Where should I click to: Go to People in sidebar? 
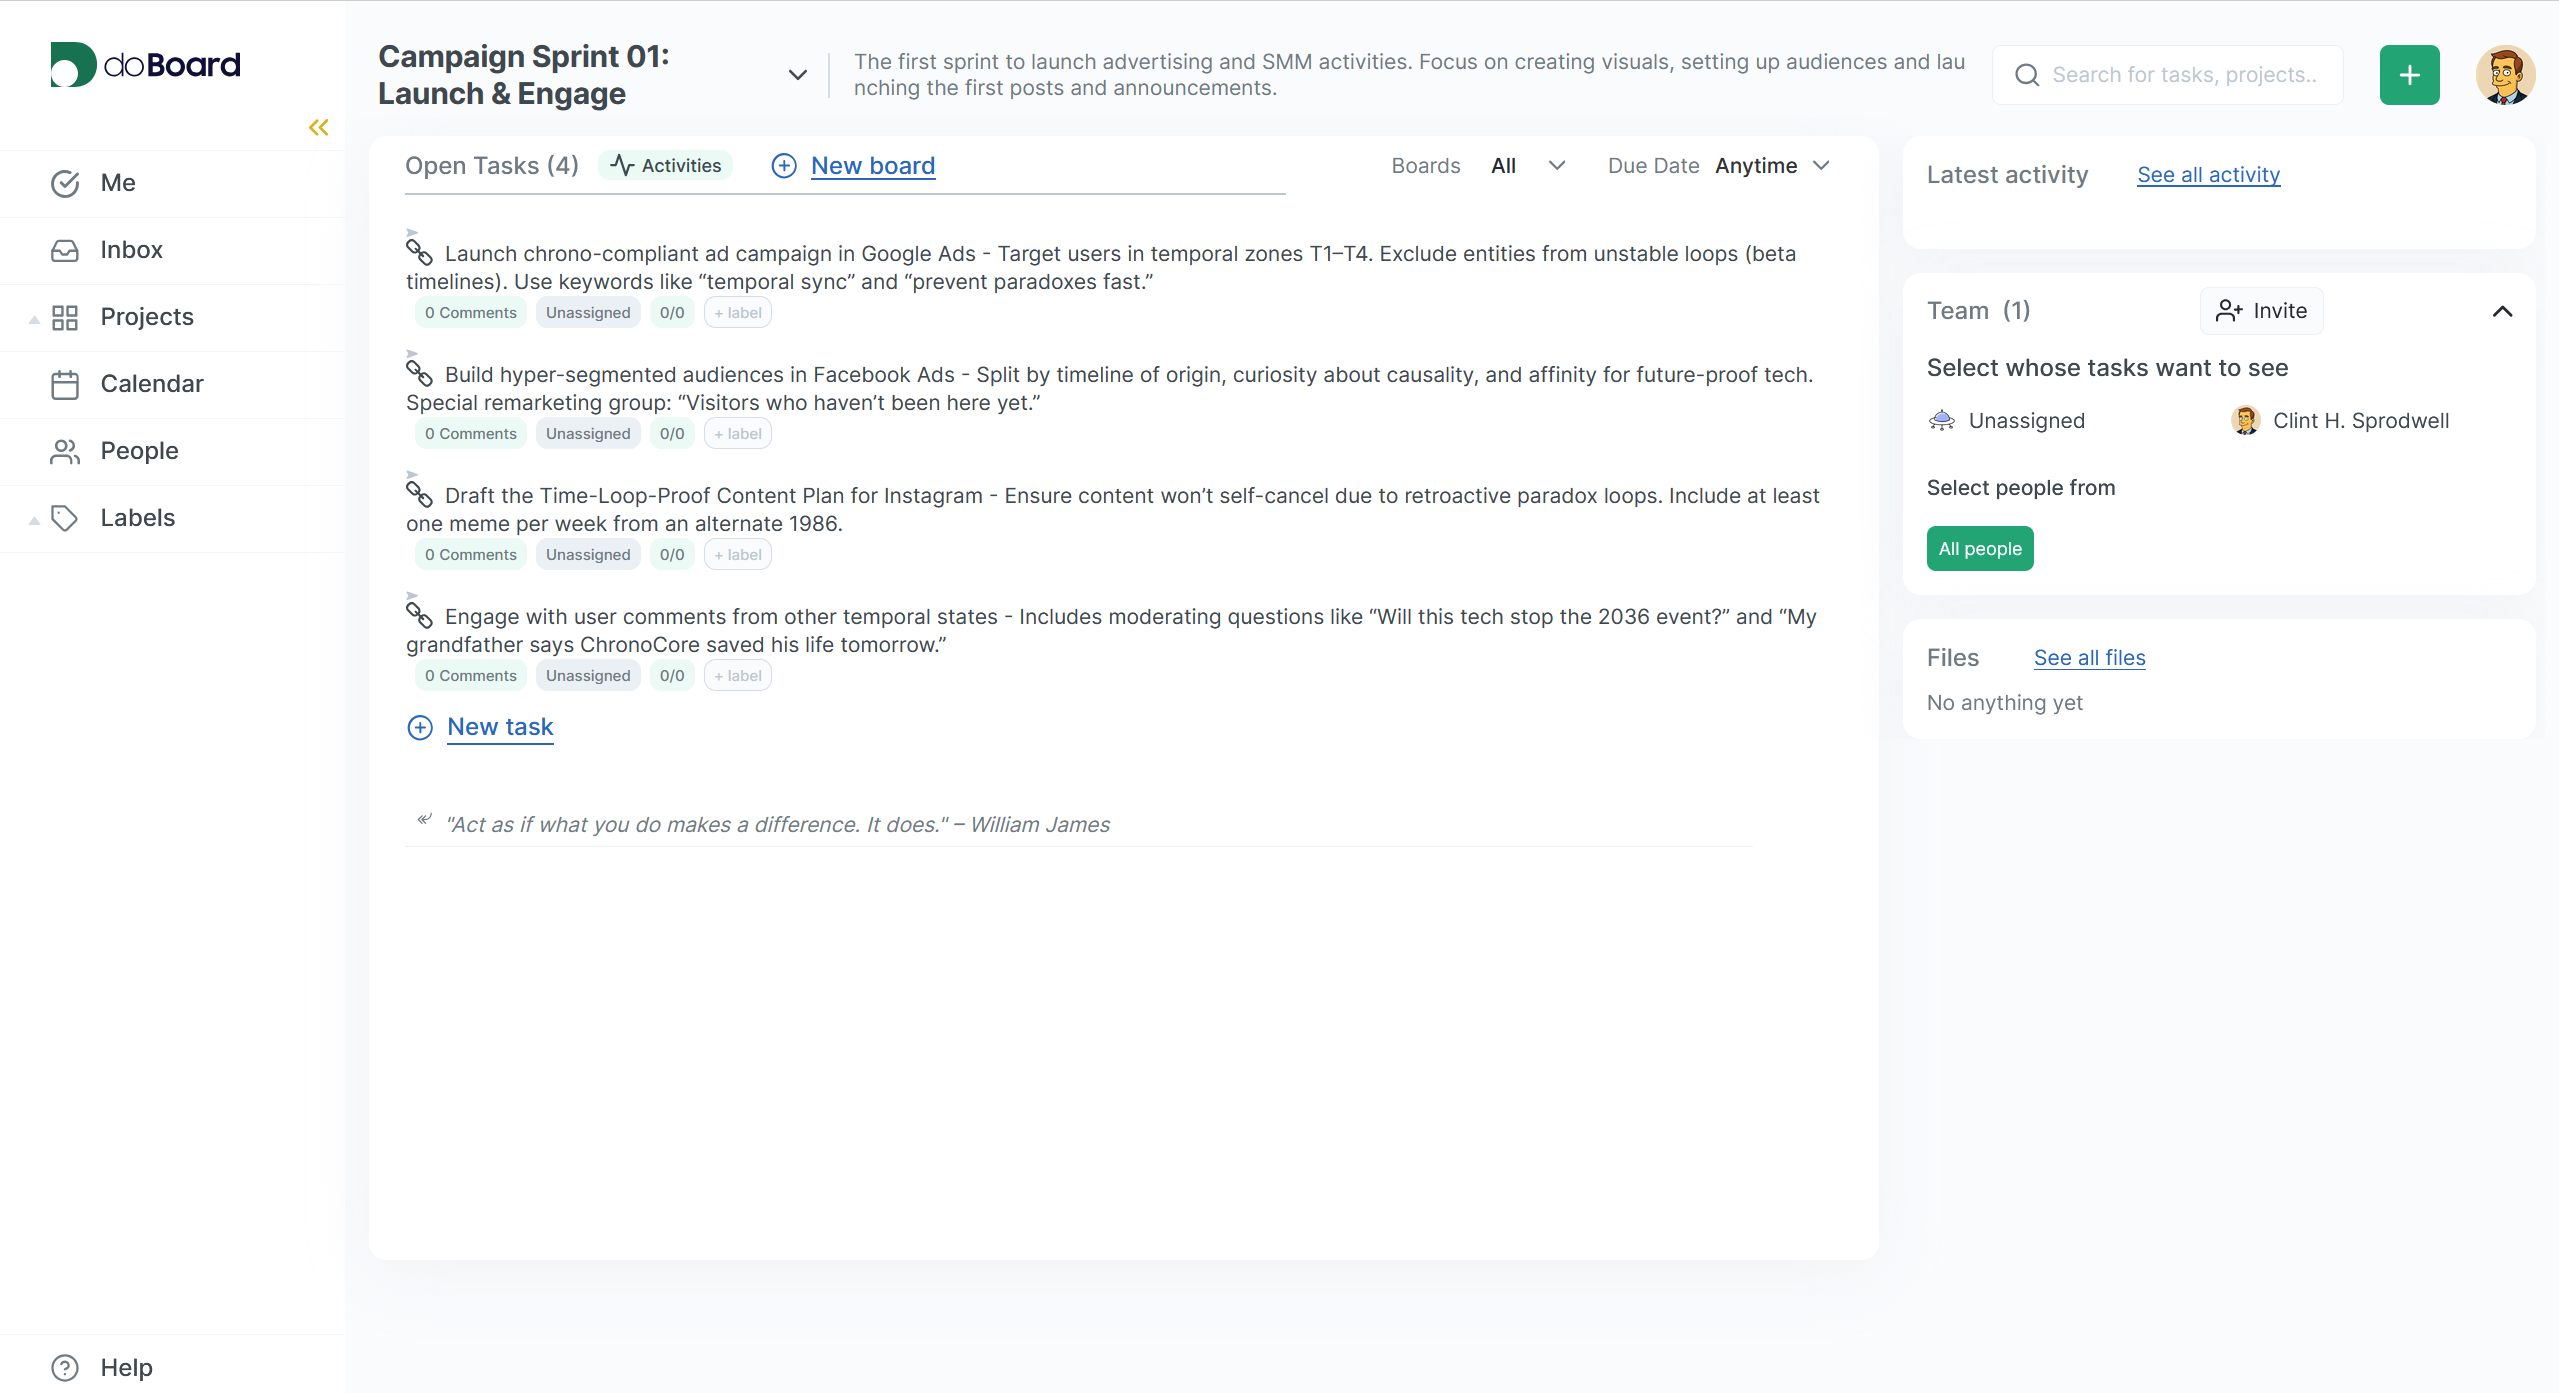pos(139,451)
